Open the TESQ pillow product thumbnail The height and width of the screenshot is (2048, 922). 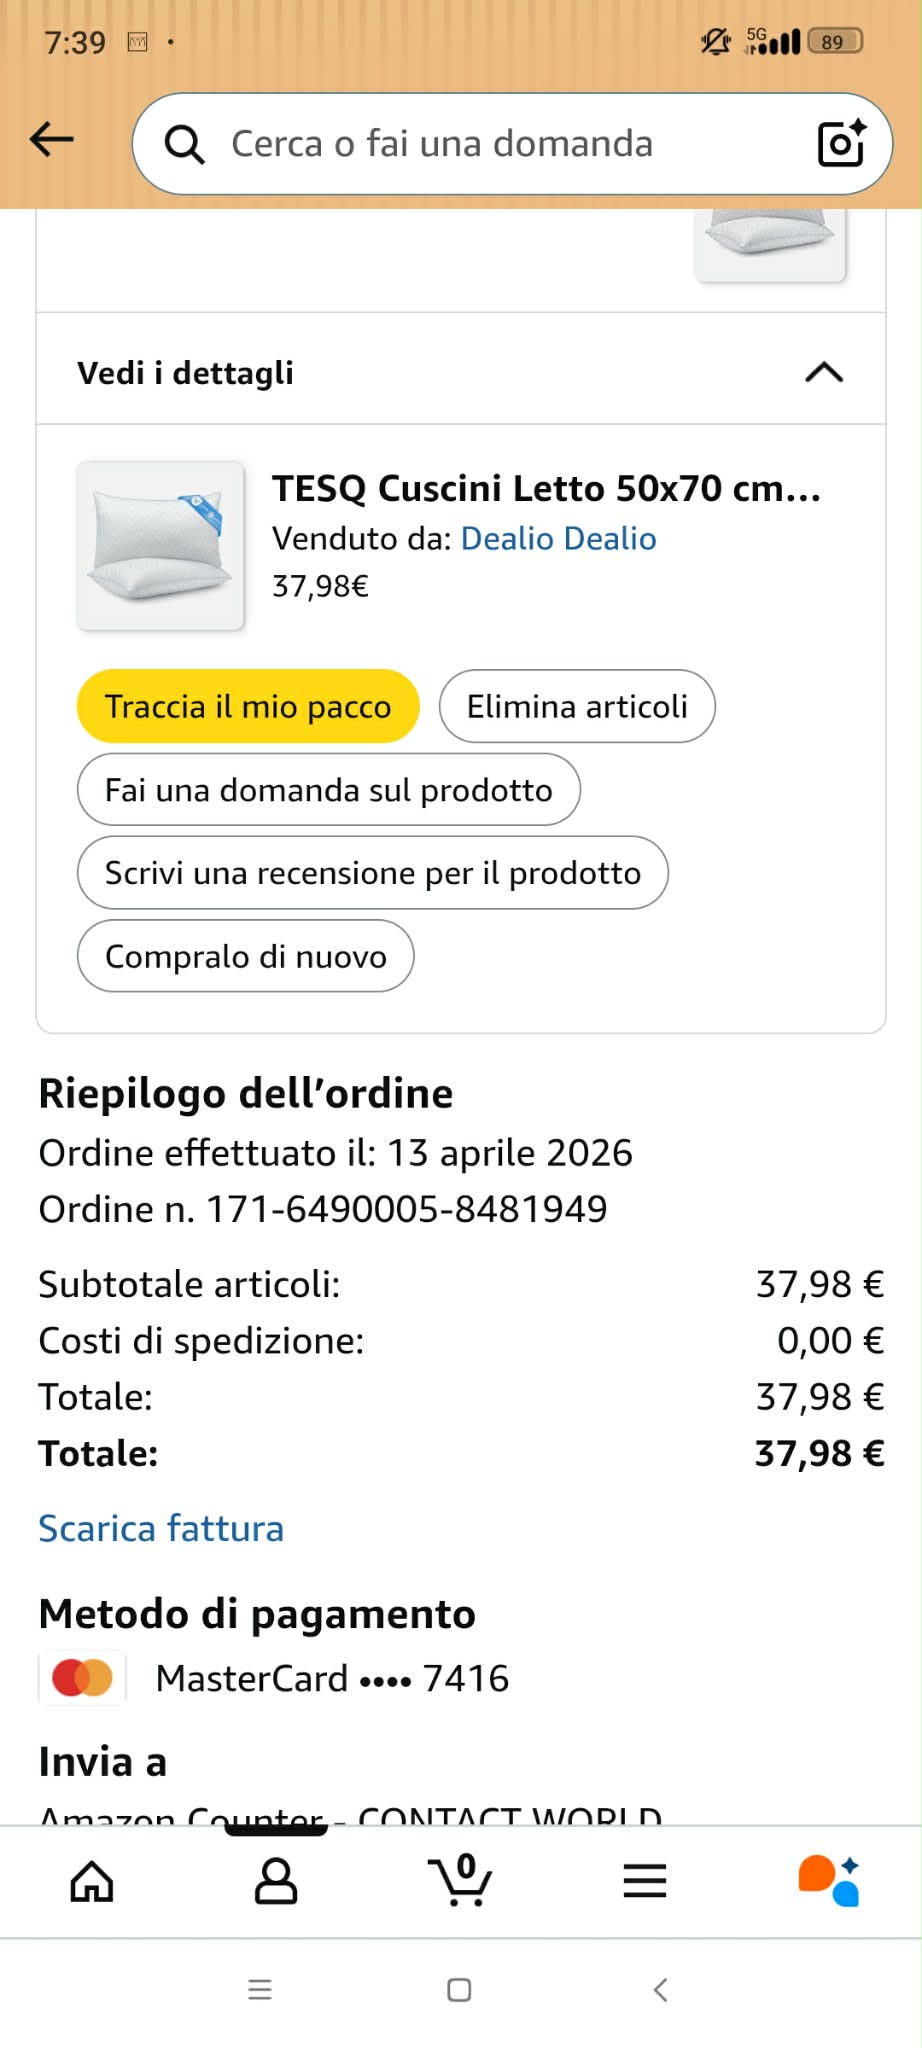click(160, 545)
